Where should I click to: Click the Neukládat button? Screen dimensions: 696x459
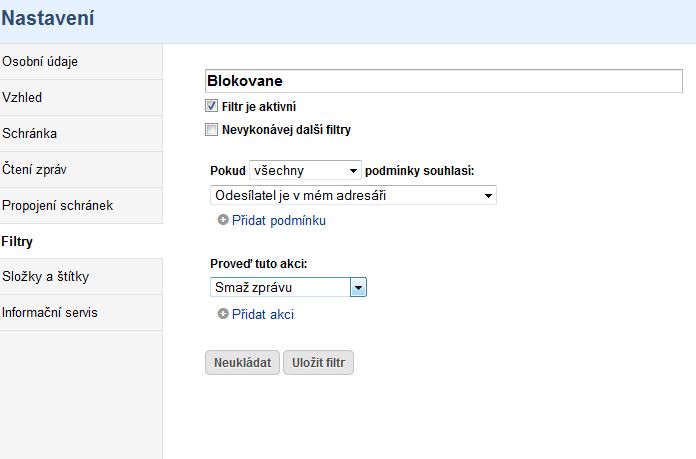tap(242, 363)
